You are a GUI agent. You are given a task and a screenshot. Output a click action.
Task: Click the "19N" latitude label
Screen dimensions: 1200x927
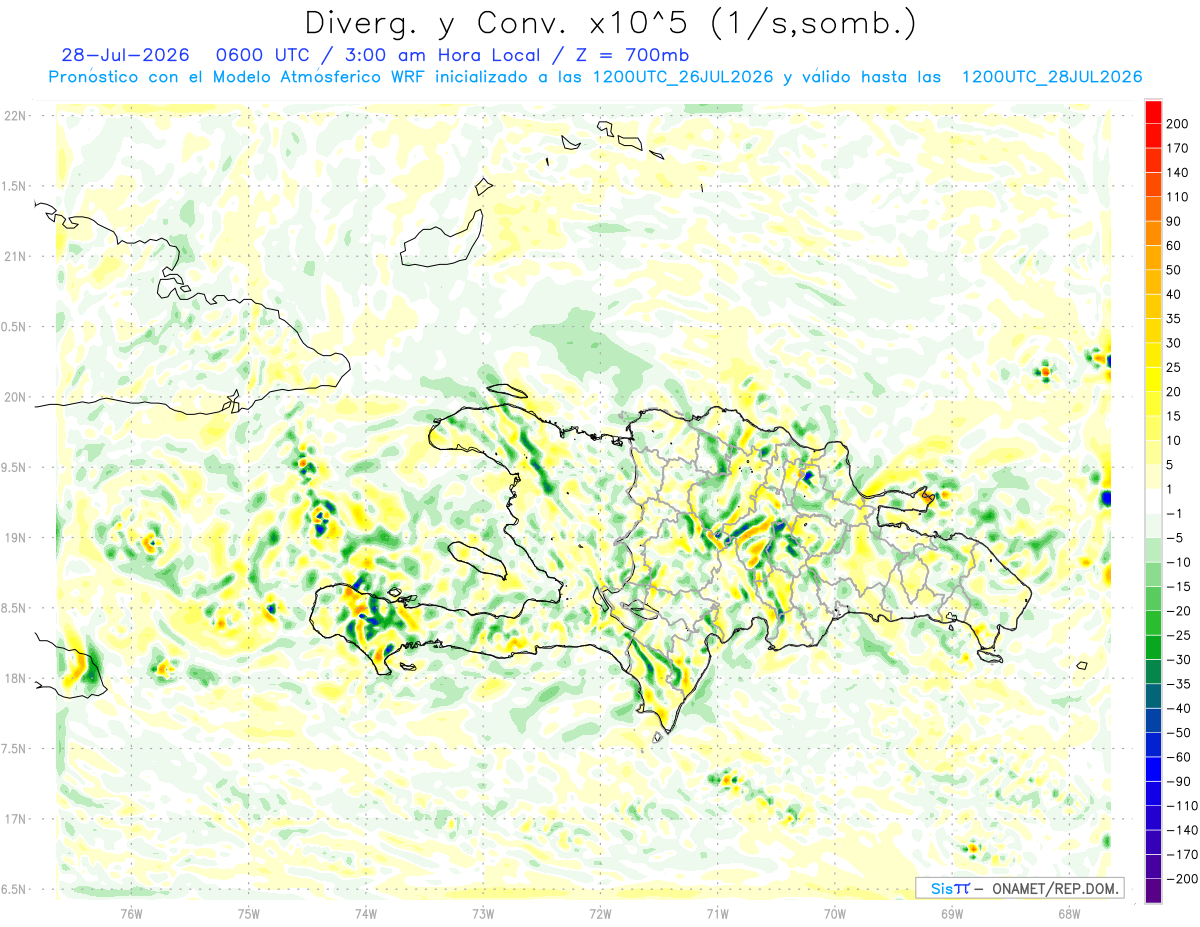15,538
